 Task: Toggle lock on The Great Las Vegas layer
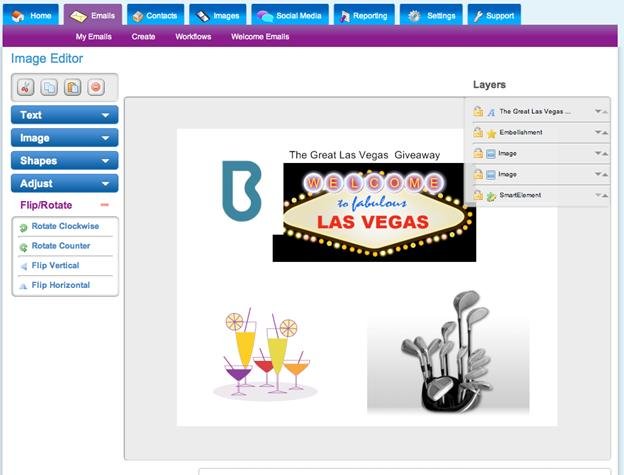[478, 111]
